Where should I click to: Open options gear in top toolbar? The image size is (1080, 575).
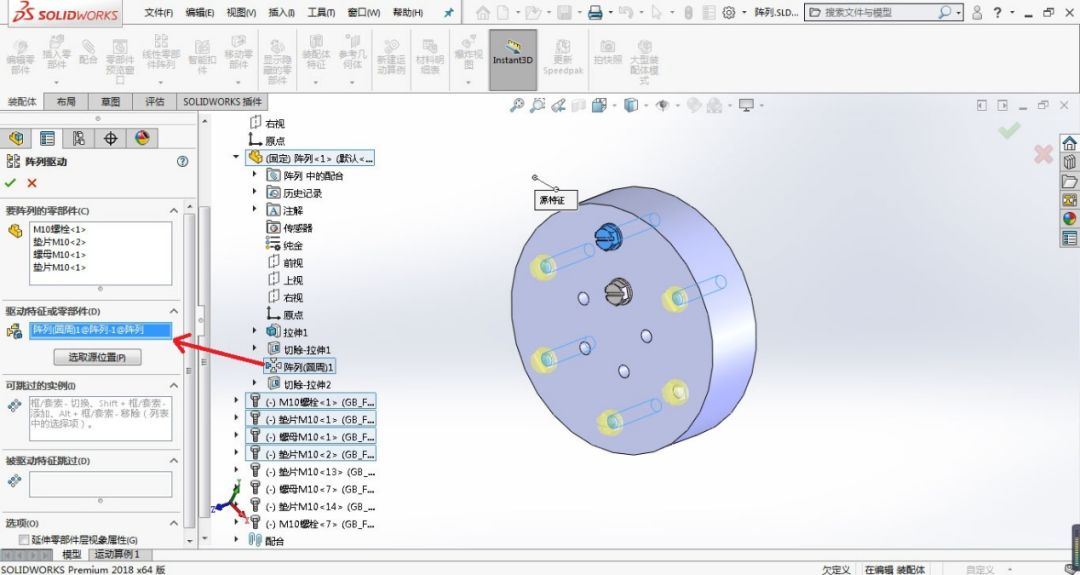coord(729,12)
